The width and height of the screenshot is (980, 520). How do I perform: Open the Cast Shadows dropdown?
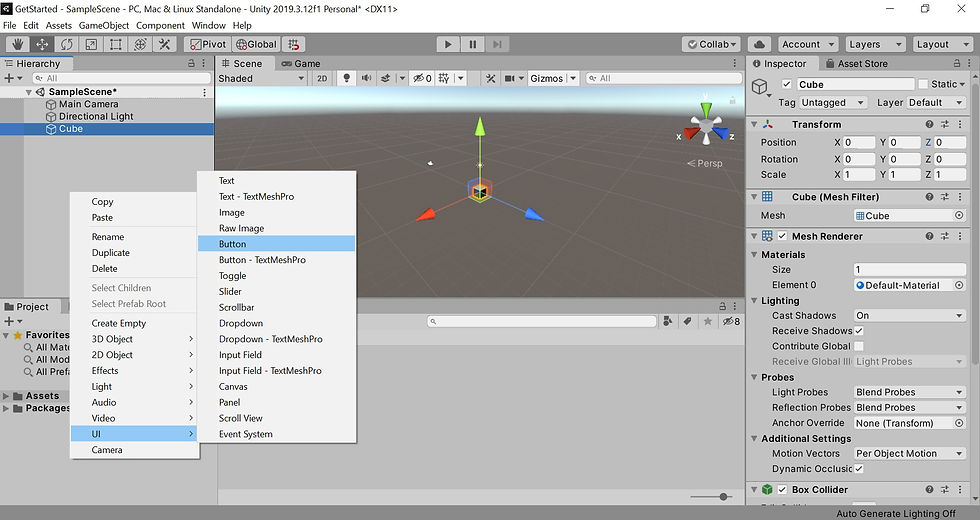(909, 316)
